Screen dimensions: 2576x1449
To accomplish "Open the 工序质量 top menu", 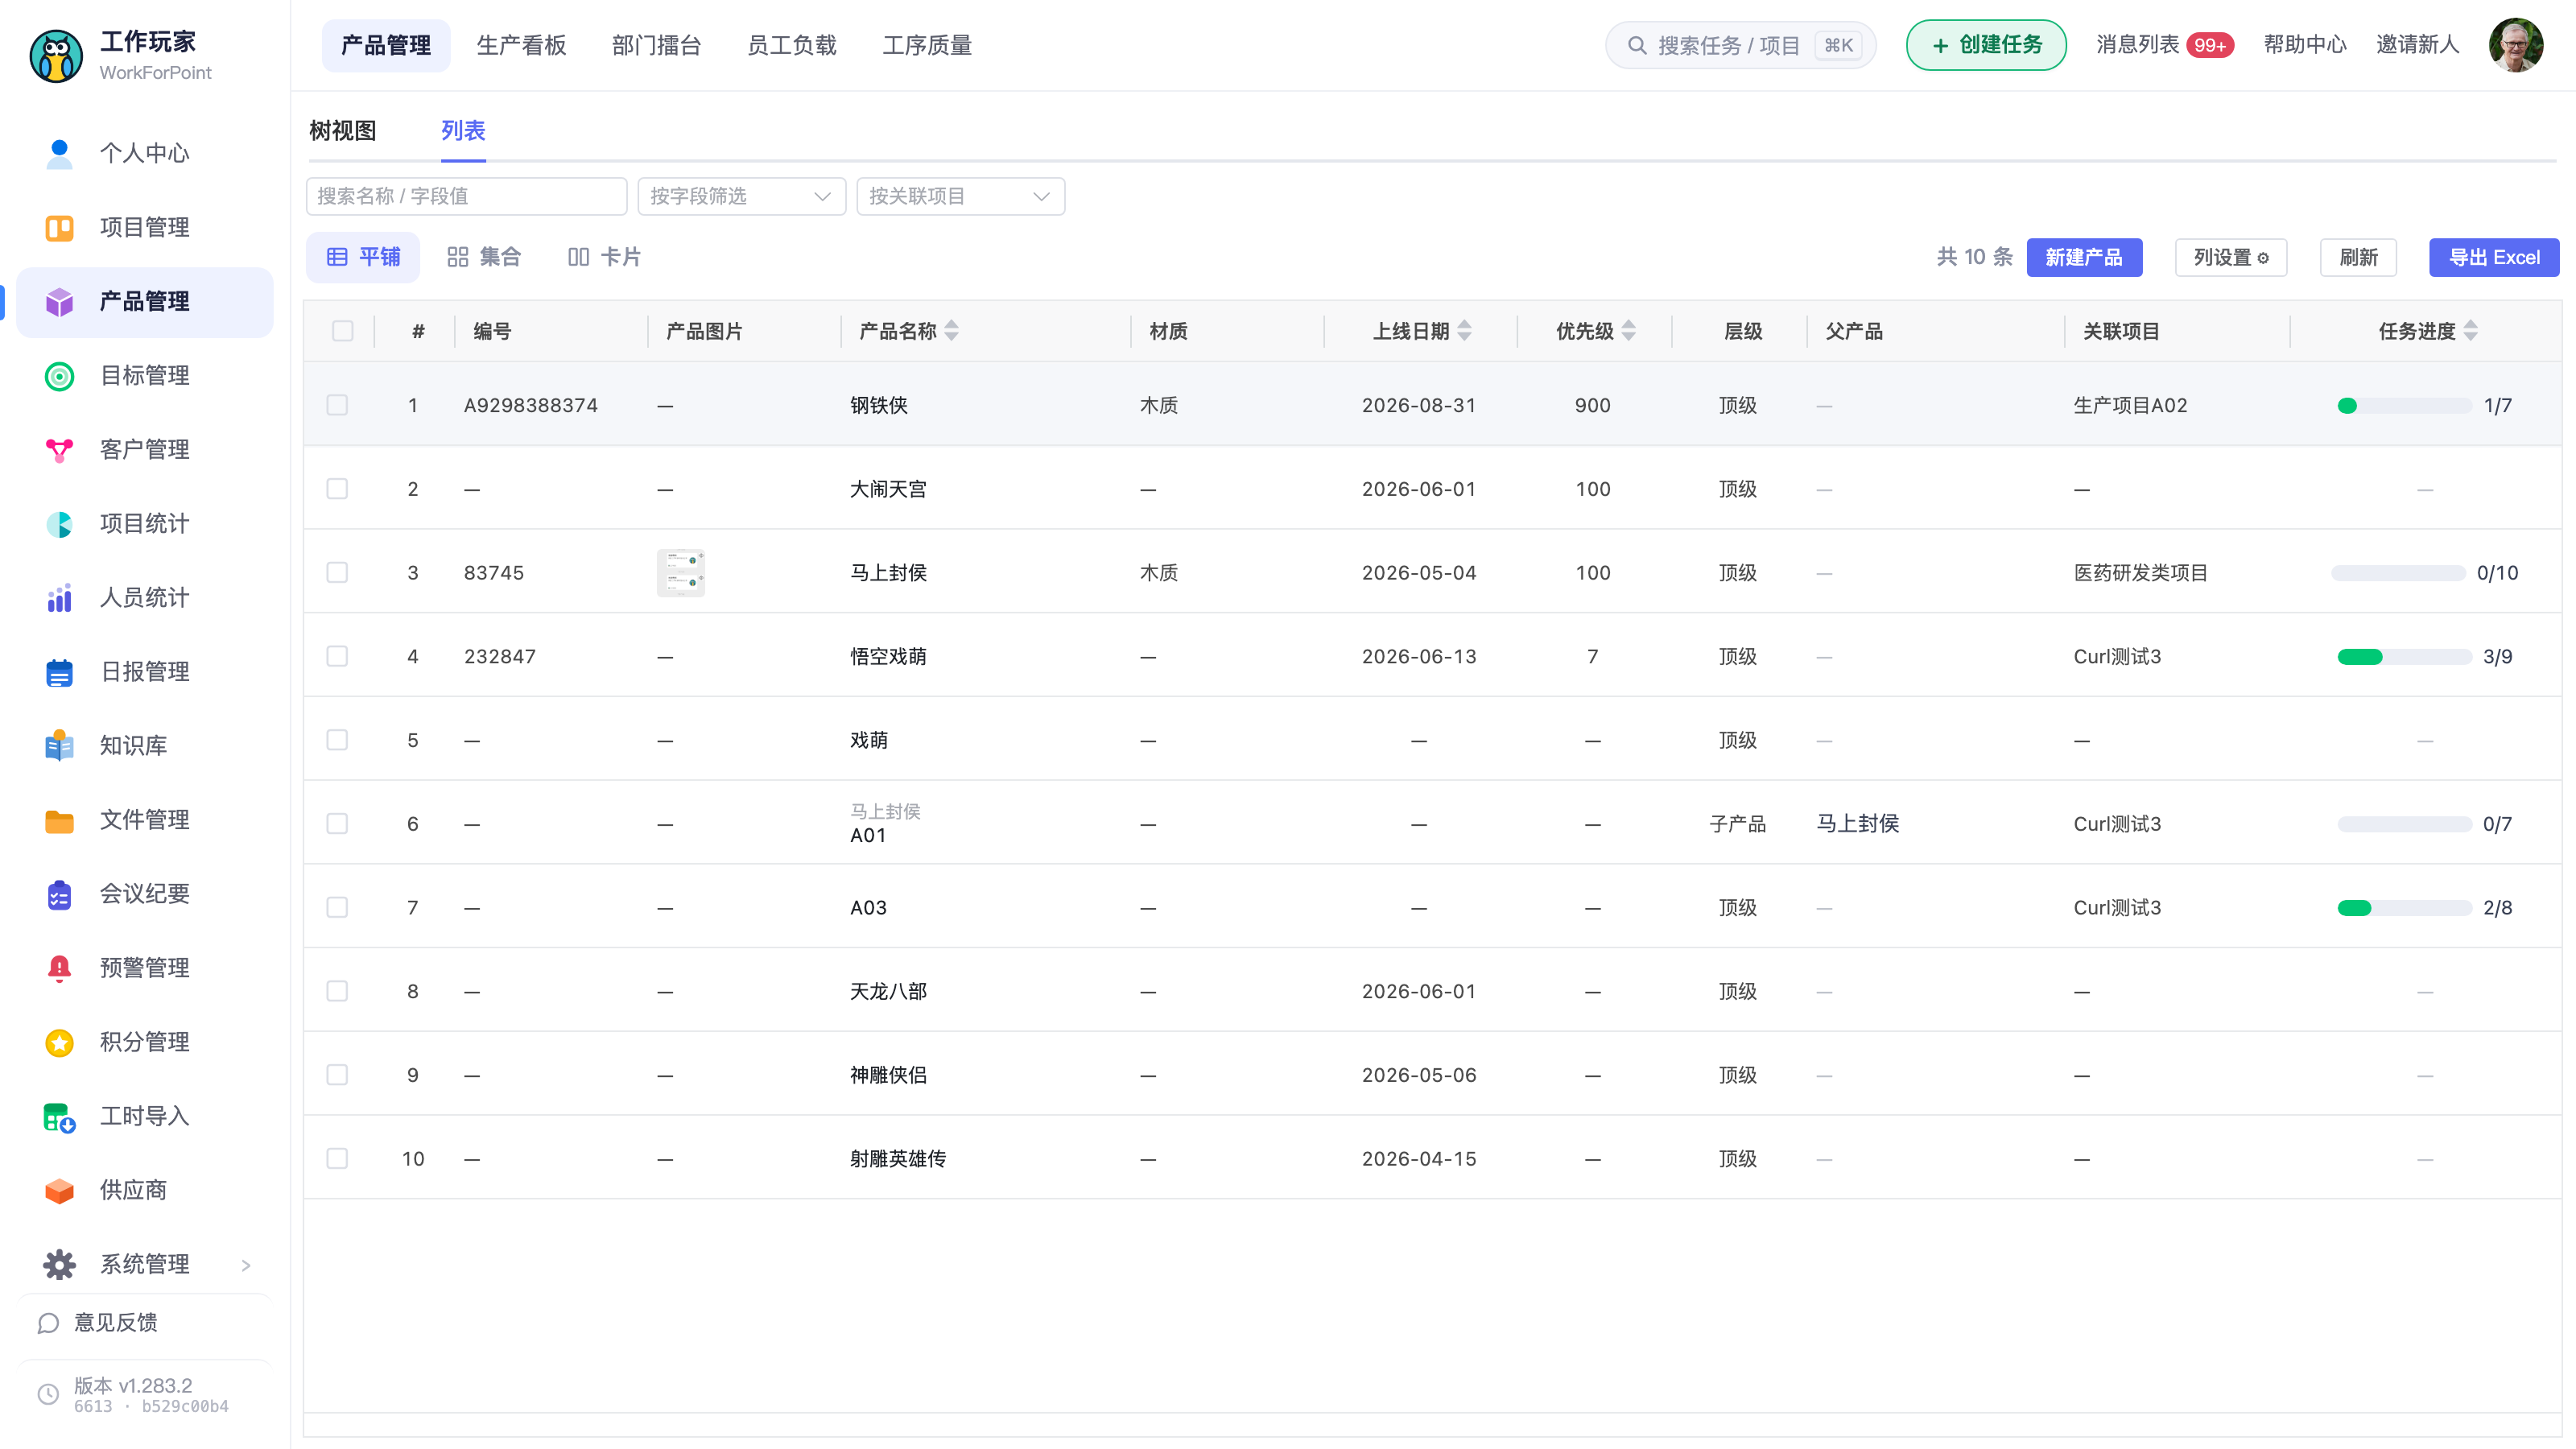I will [927, 45].
